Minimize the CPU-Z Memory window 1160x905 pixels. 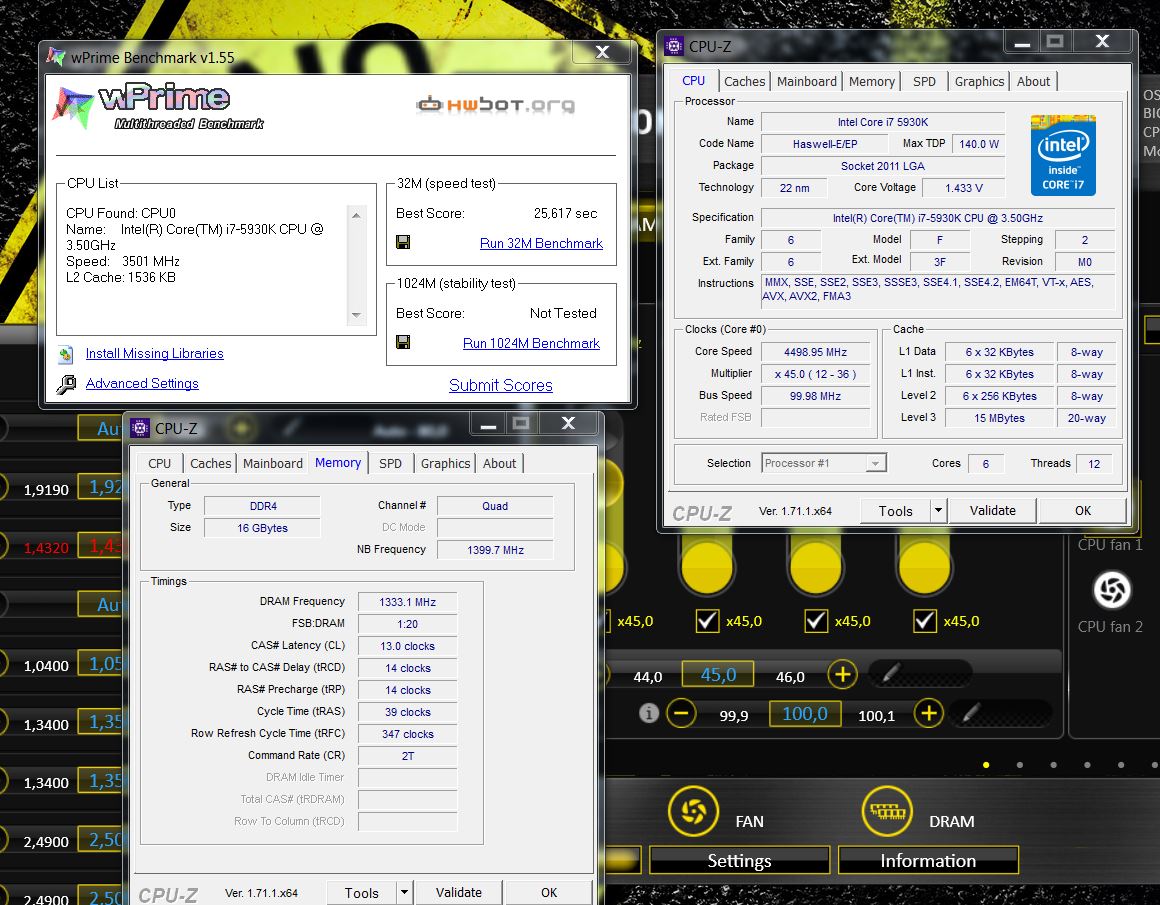pos(488,424)
